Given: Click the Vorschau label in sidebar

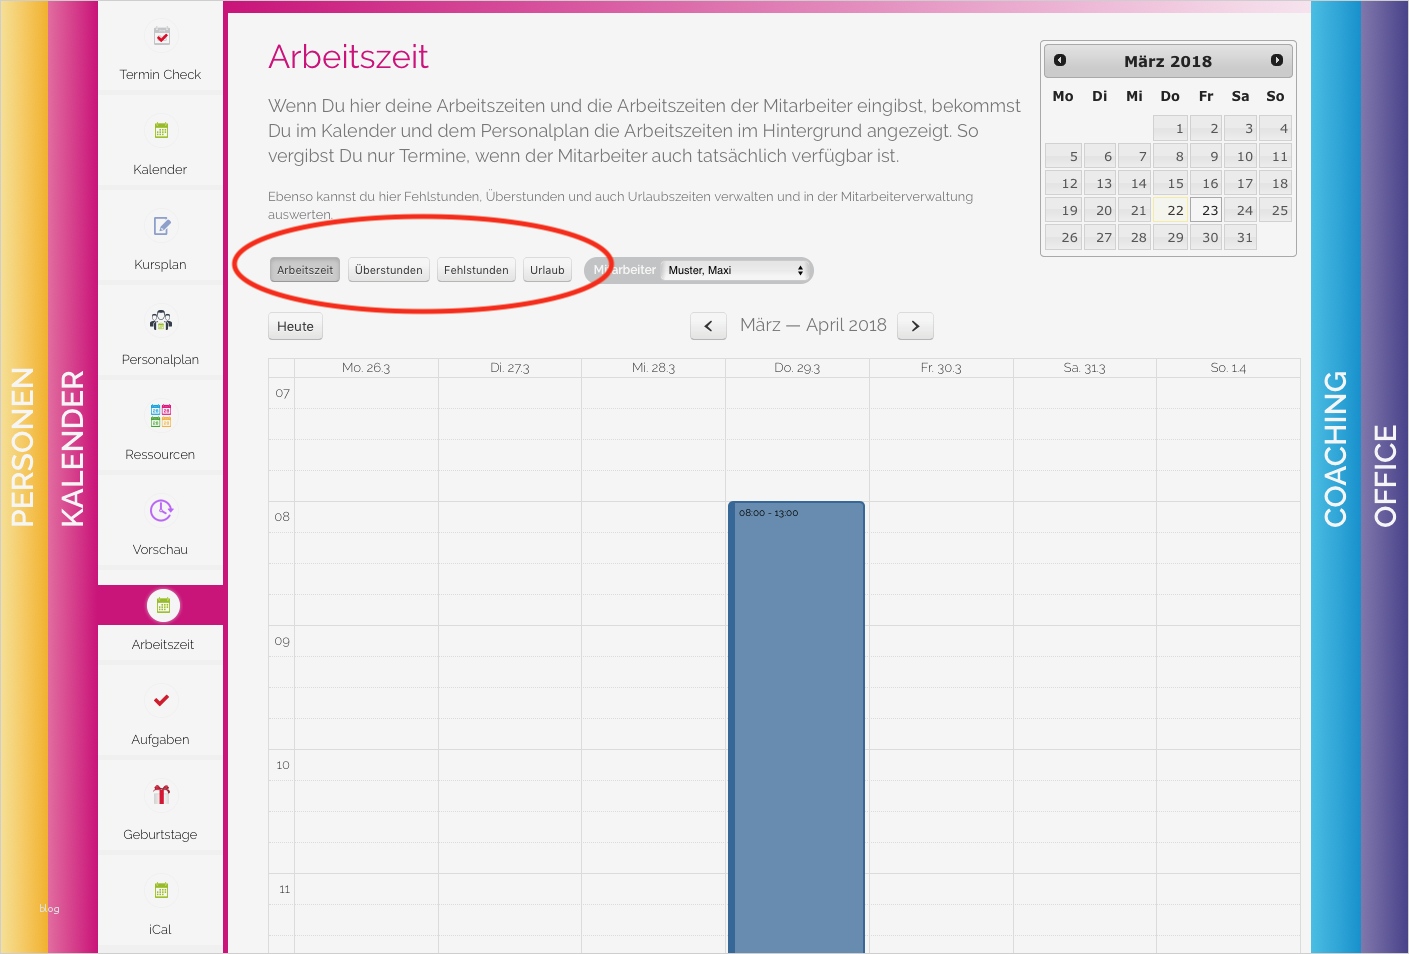Looking at the screenshot, I should (160, 550).
